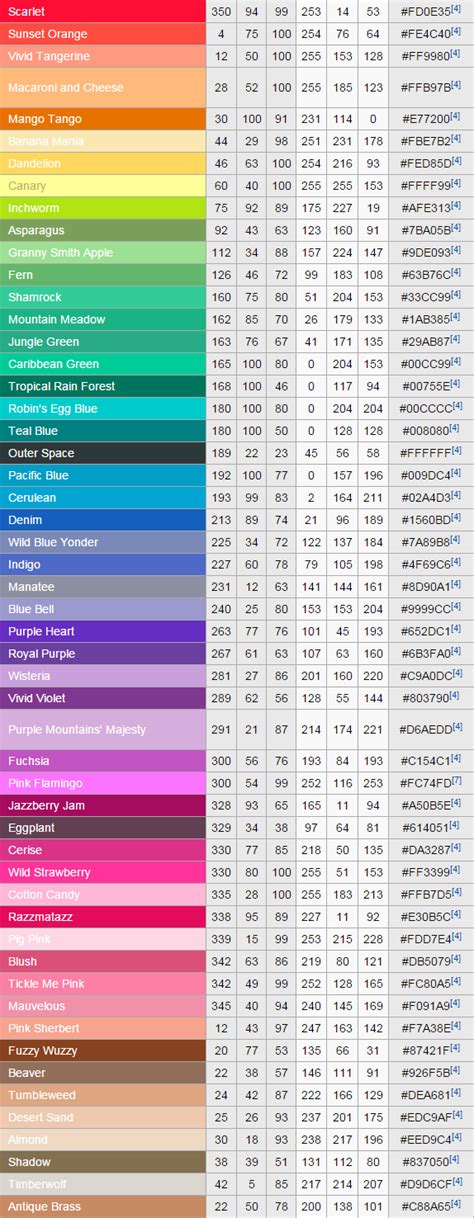Open reference [7] beside #FC74FD

coord(456,781)
